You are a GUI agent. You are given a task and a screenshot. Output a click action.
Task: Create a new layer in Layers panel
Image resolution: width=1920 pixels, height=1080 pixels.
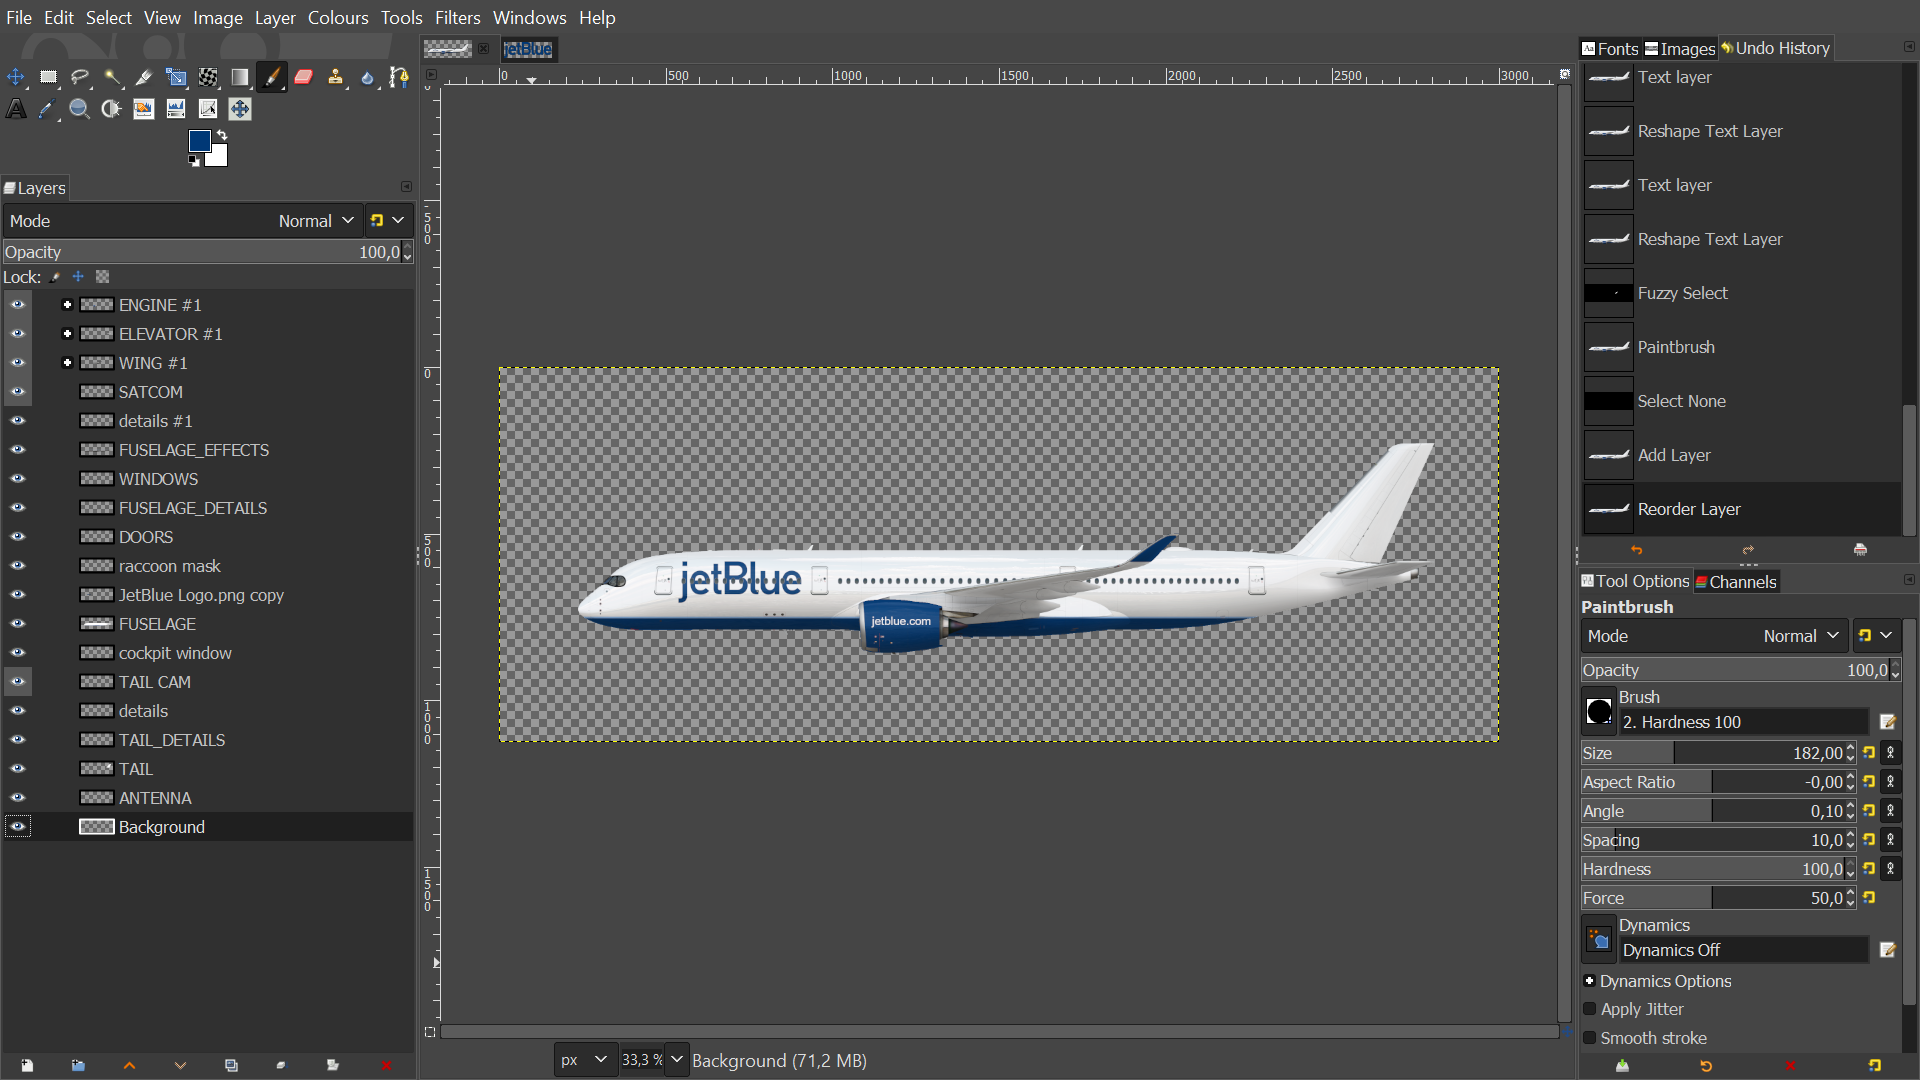point(27,1065)
